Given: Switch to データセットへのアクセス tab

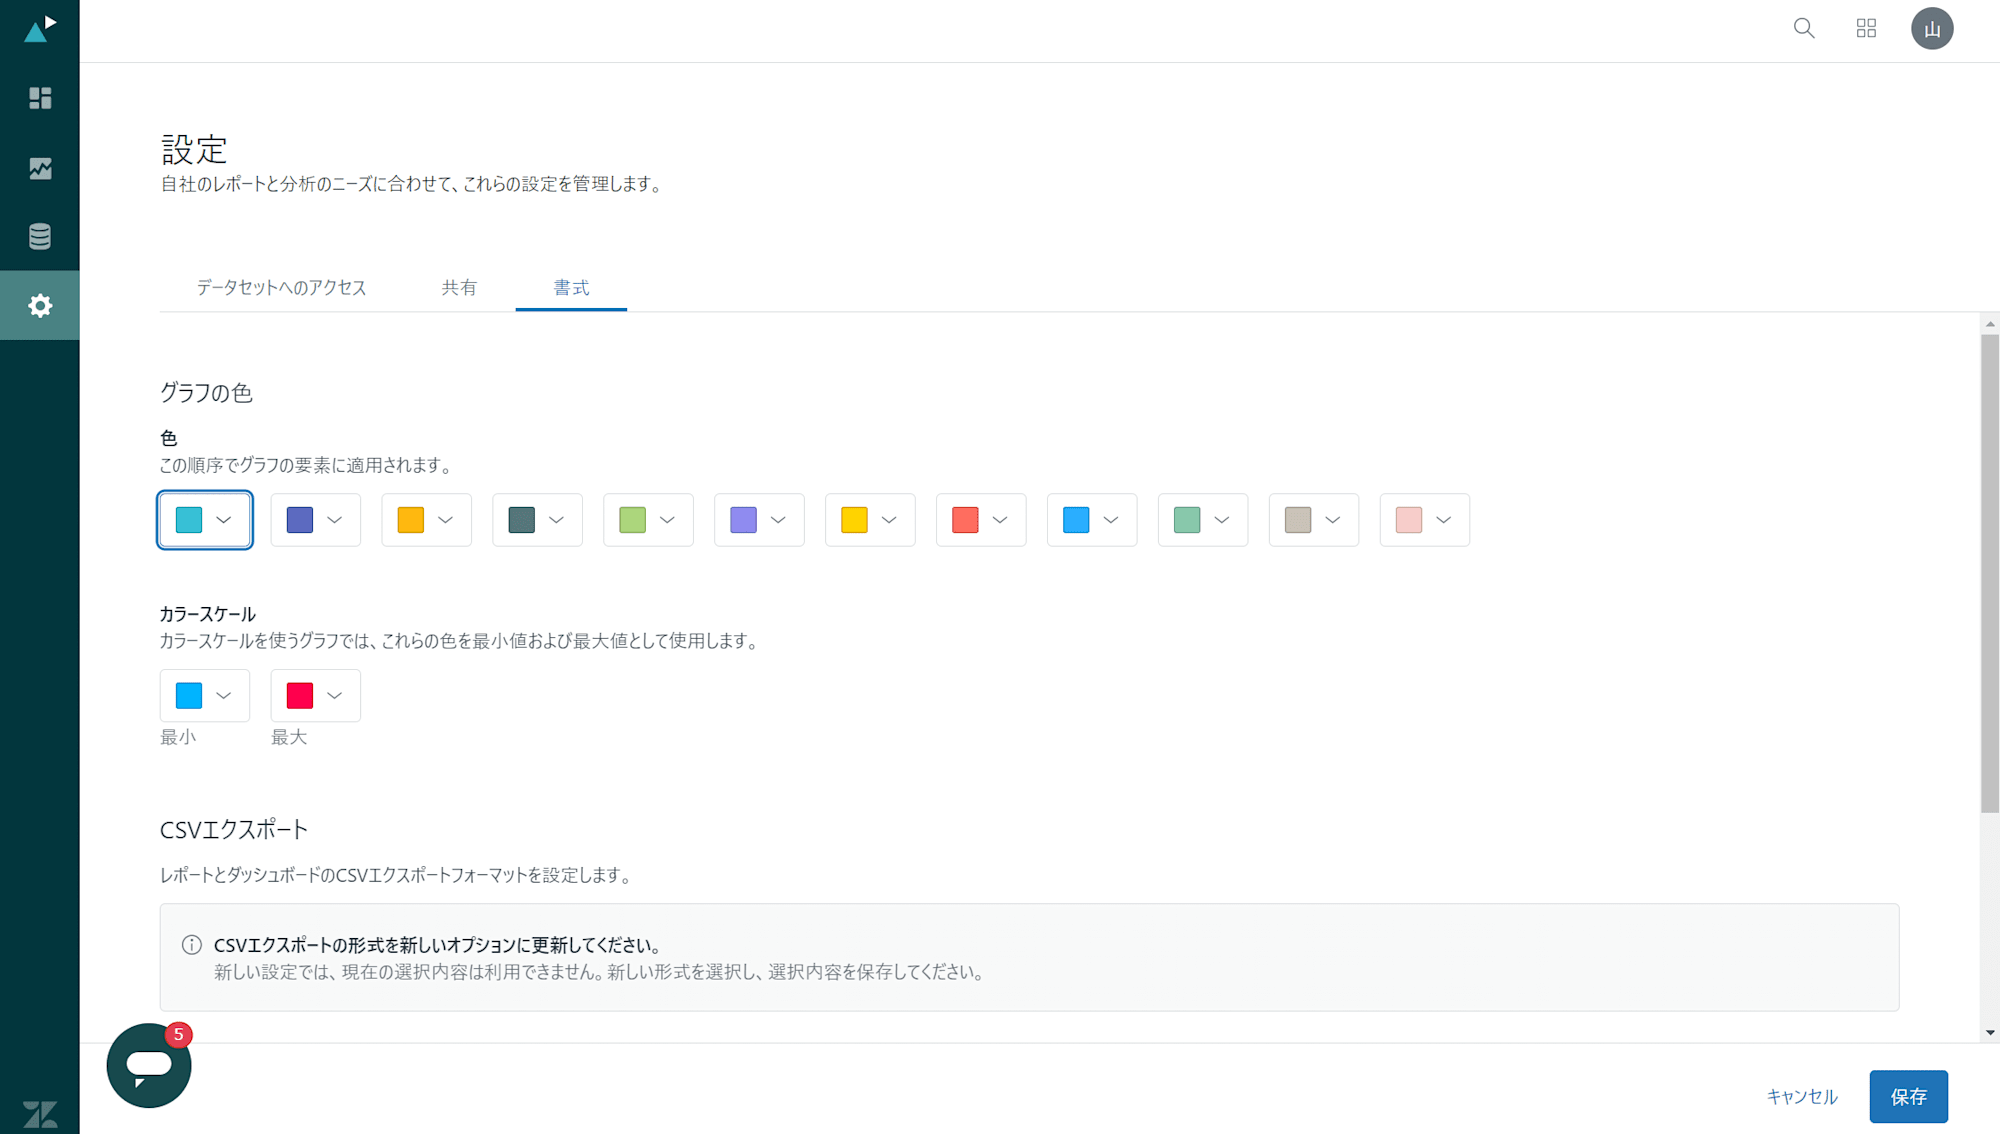Looking at the screenshot, I should click(281, 287).
